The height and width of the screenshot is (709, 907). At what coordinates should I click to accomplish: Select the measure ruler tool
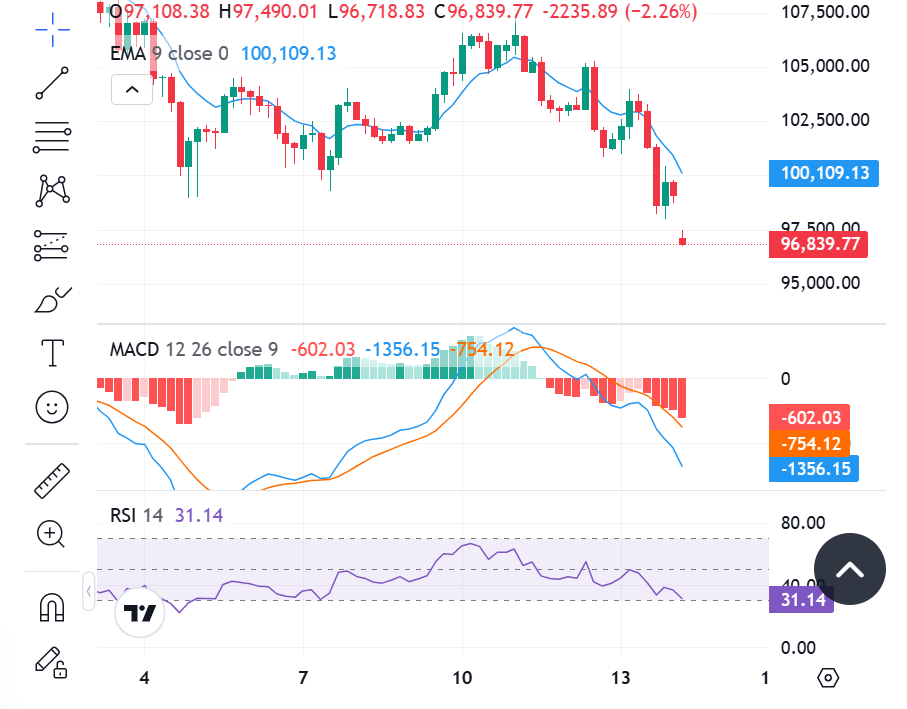pos(52,480)
